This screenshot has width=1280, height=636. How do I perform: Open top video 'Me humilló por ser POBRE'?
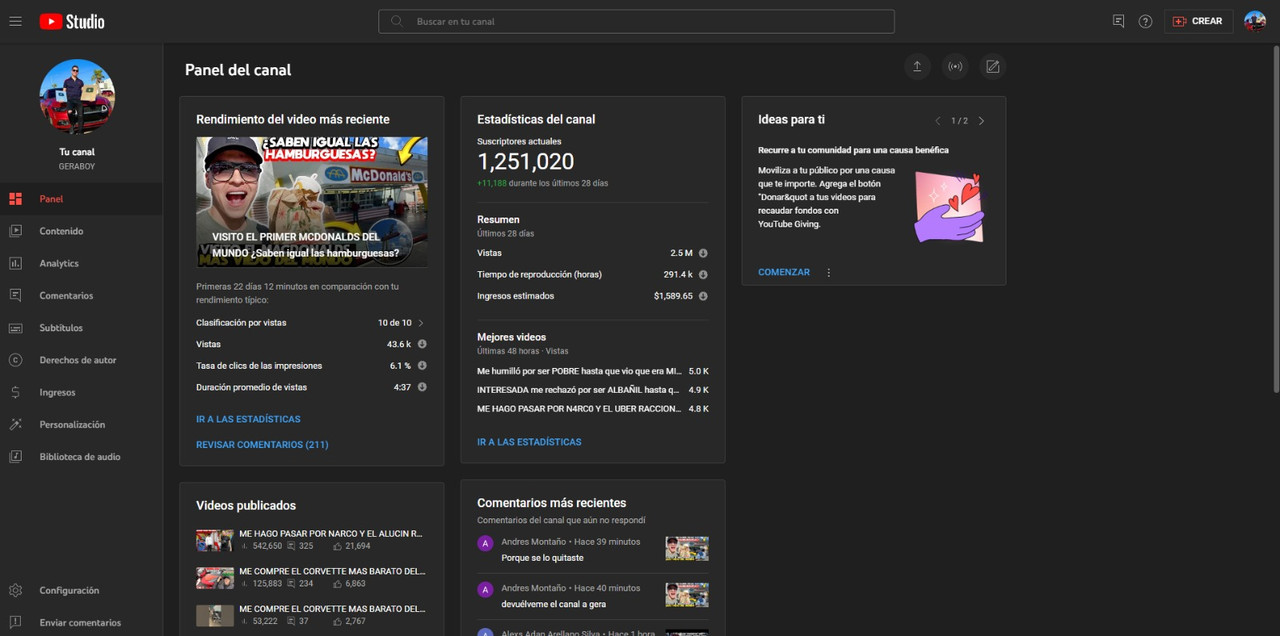[593, 371]
